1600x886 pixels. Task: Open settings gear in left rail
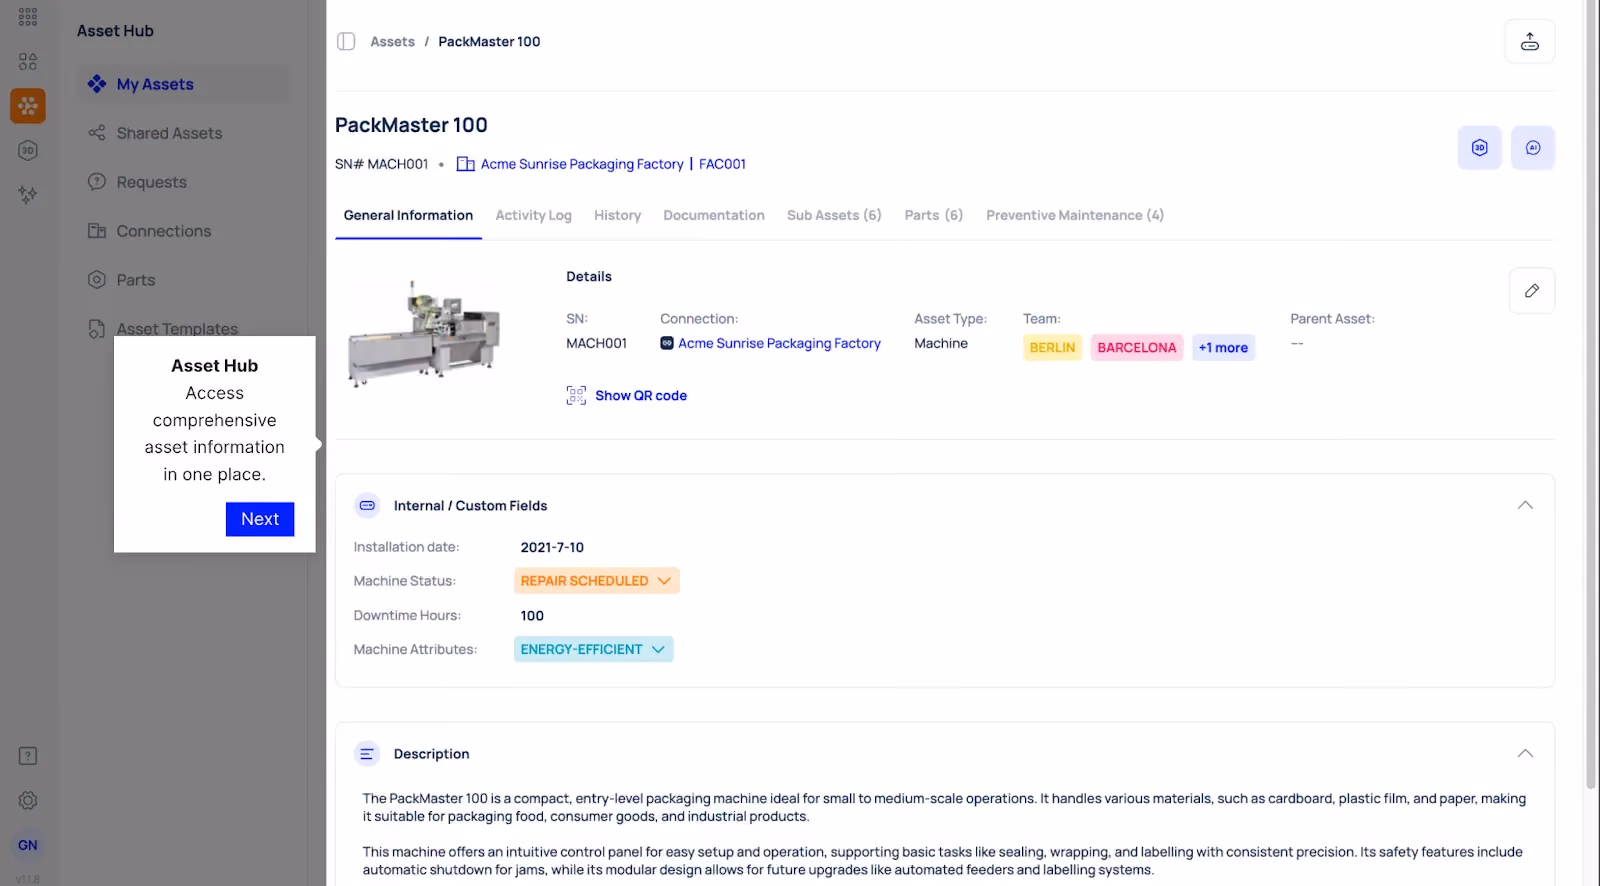28,801
